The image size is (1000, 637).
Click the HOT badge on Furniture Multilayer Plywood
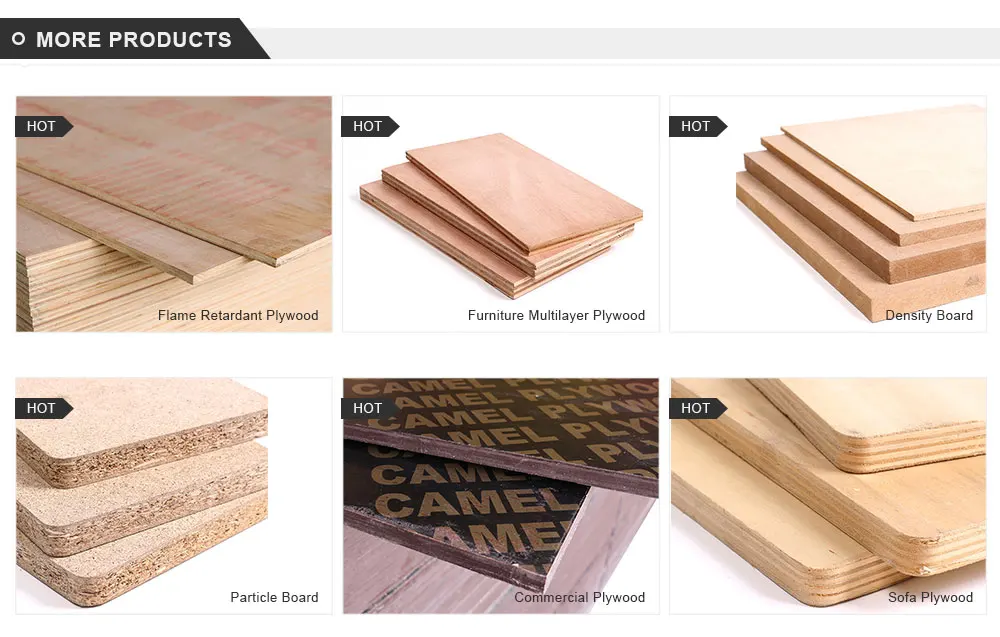coord(370,126)
